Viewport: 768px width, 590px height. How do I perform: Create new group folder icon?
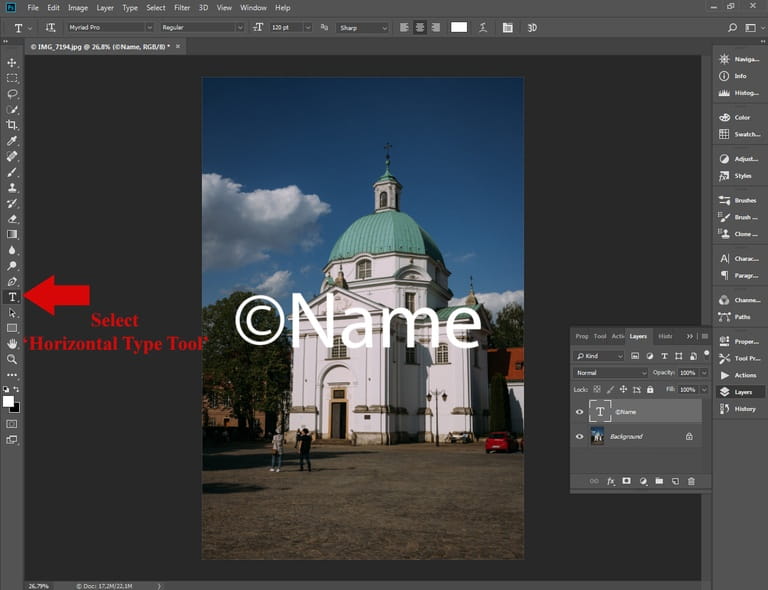[659, 481]
